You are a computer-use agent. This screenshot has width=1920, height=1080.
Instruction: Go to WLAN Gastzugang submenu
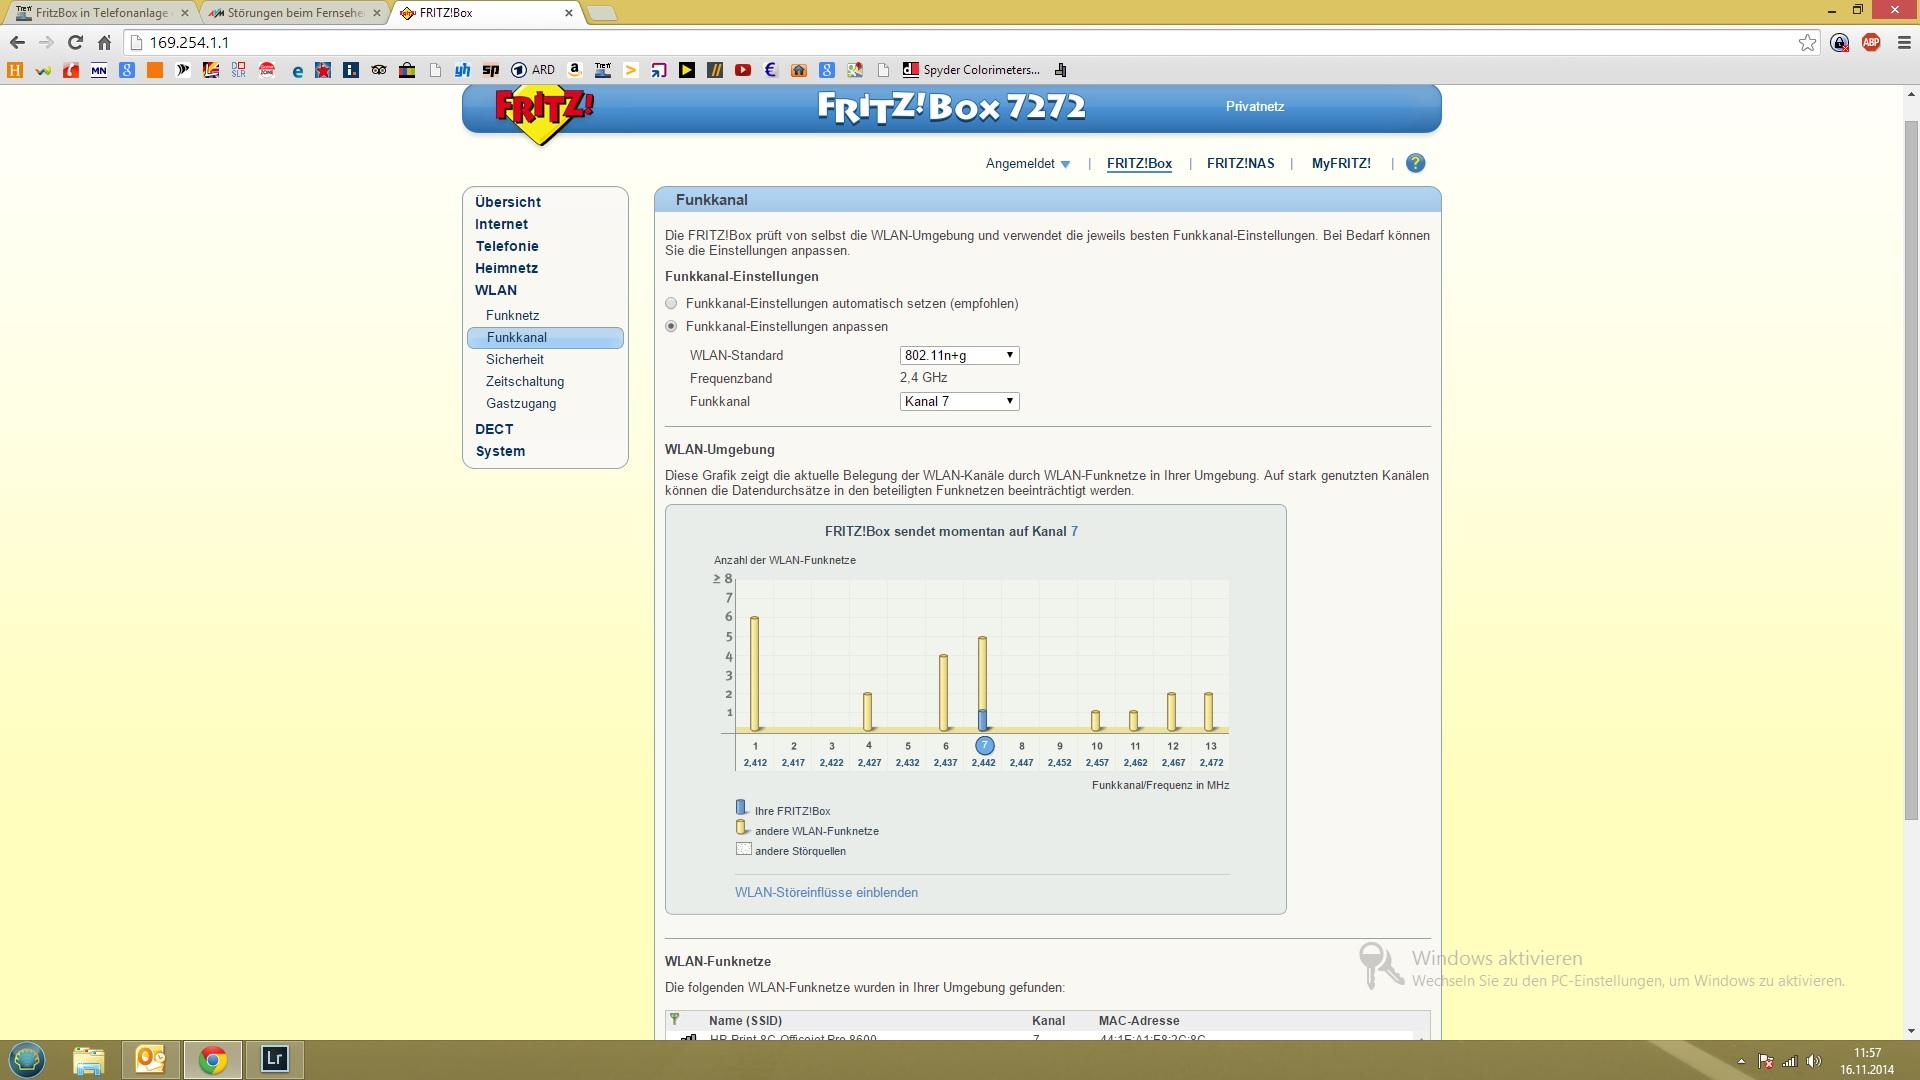pyautogui.click(x=521, y=403)
